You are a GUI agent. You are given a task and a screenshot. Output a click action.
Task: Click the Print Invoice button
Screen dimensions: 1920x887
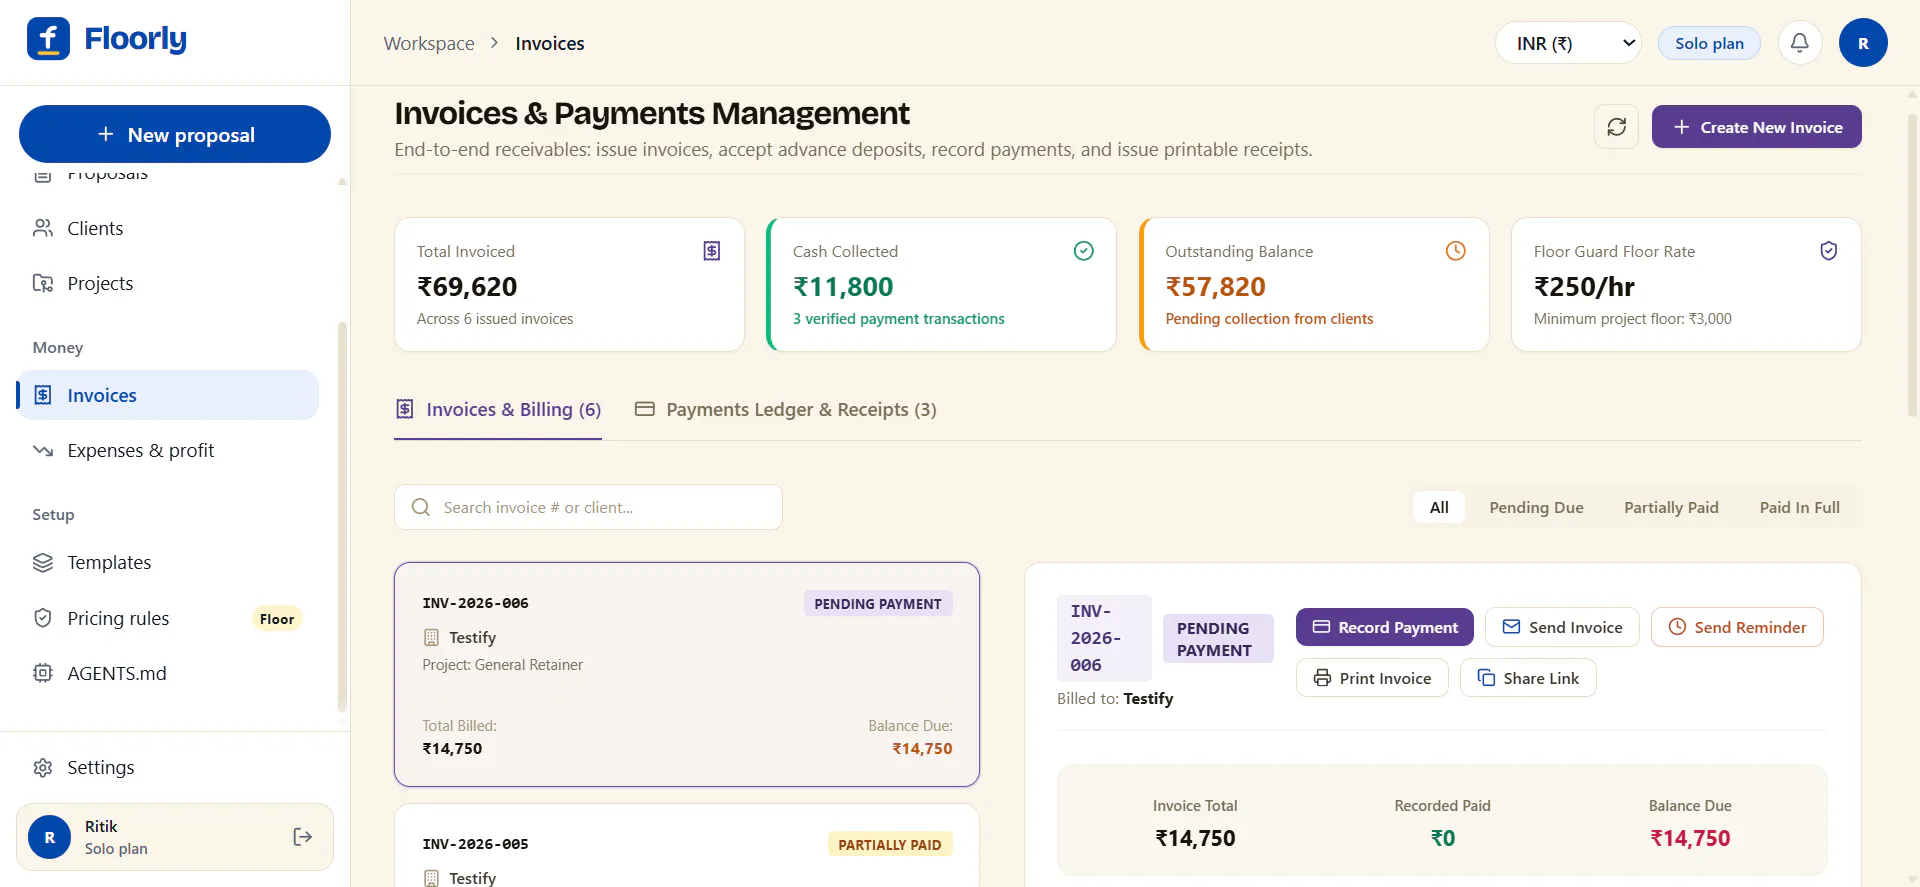coord(1372,678)
